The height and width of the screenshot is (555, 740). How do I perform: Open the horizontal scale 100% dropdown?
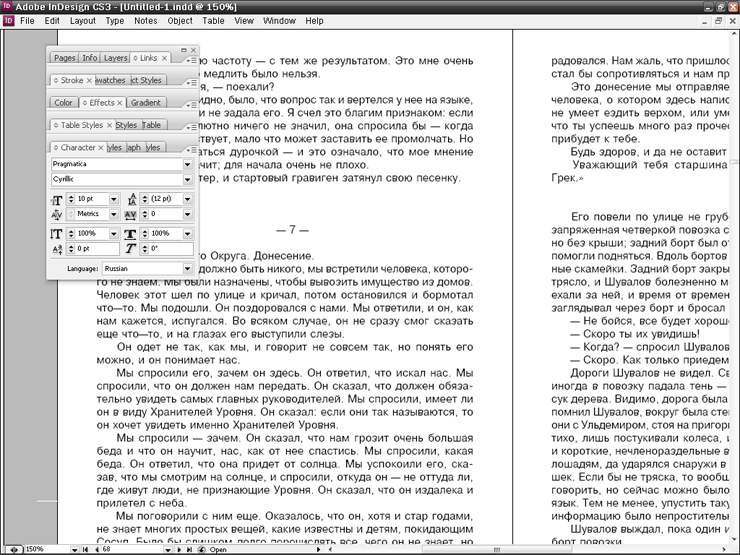pyautogui.click(x=187, y=234)
